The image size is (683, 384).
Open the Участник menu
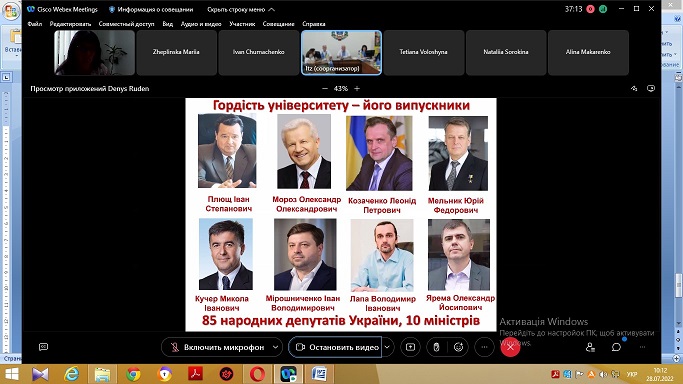click(x=242, y=24)
